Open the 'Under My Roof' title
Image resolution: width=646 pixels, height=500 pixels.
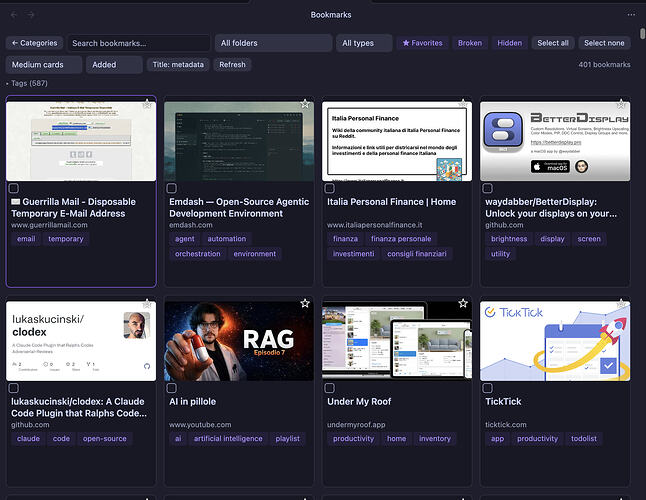359,402
